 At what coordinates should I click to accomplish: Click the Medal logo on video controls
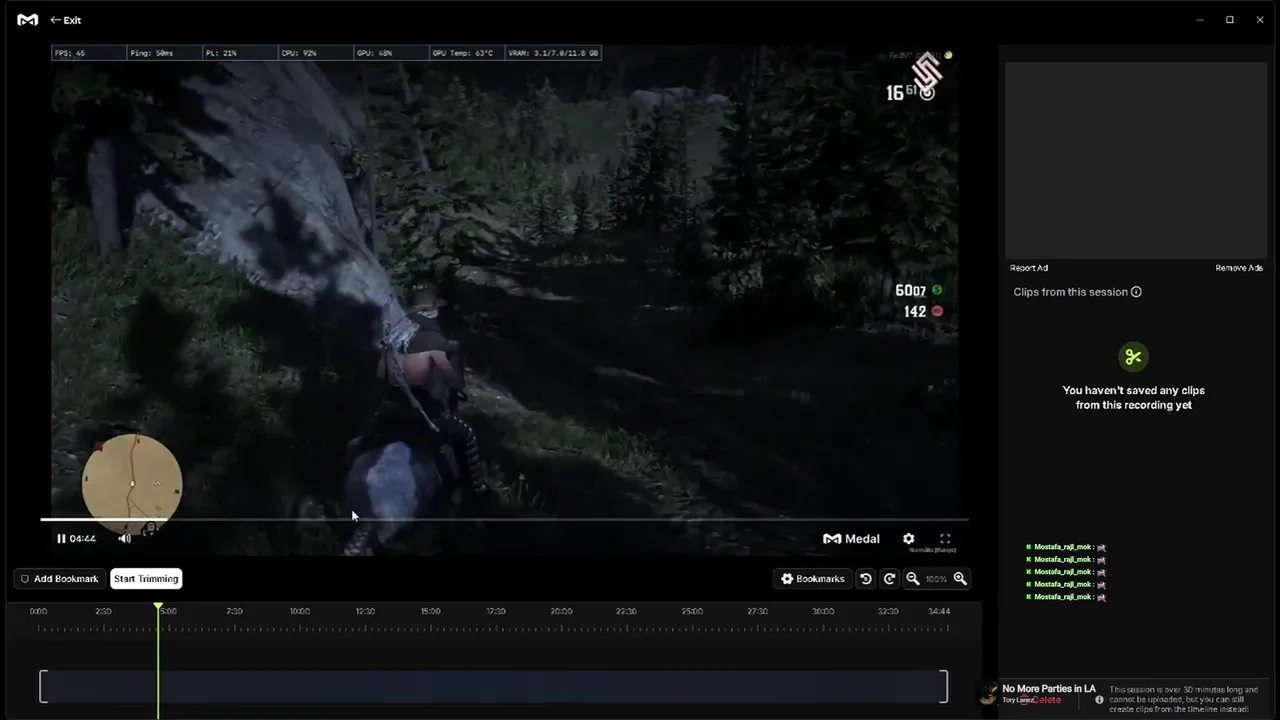[851, 538]
